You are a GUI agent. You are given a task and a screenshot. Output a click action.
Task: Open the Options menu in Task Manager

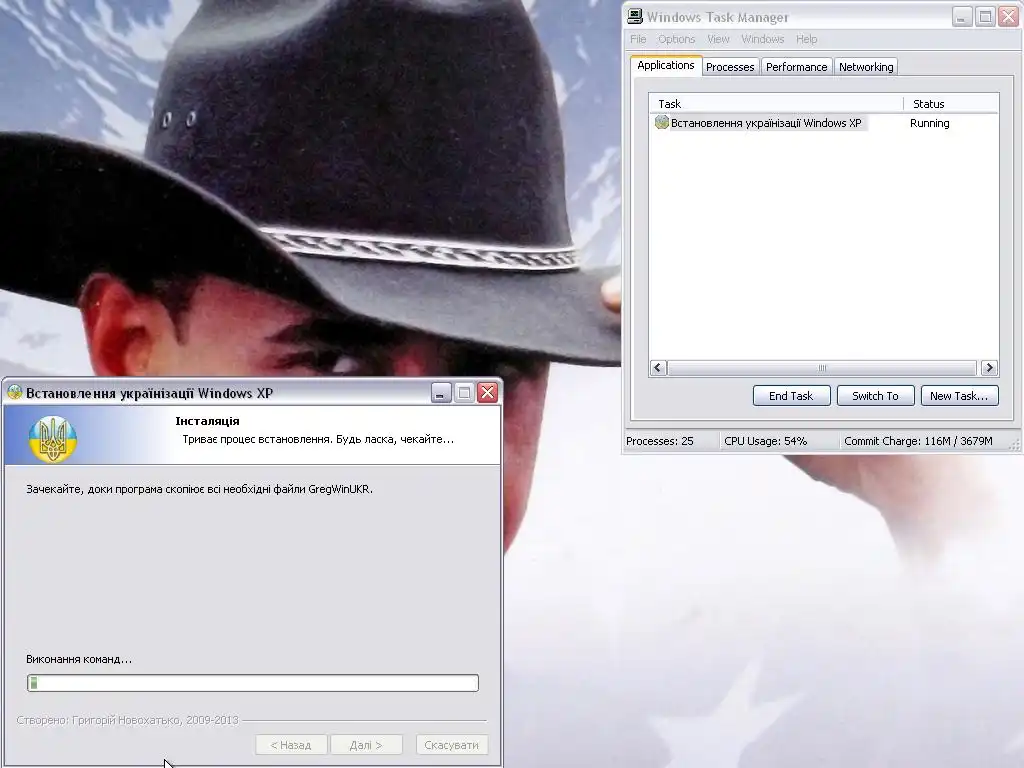[x=677, y=39]
